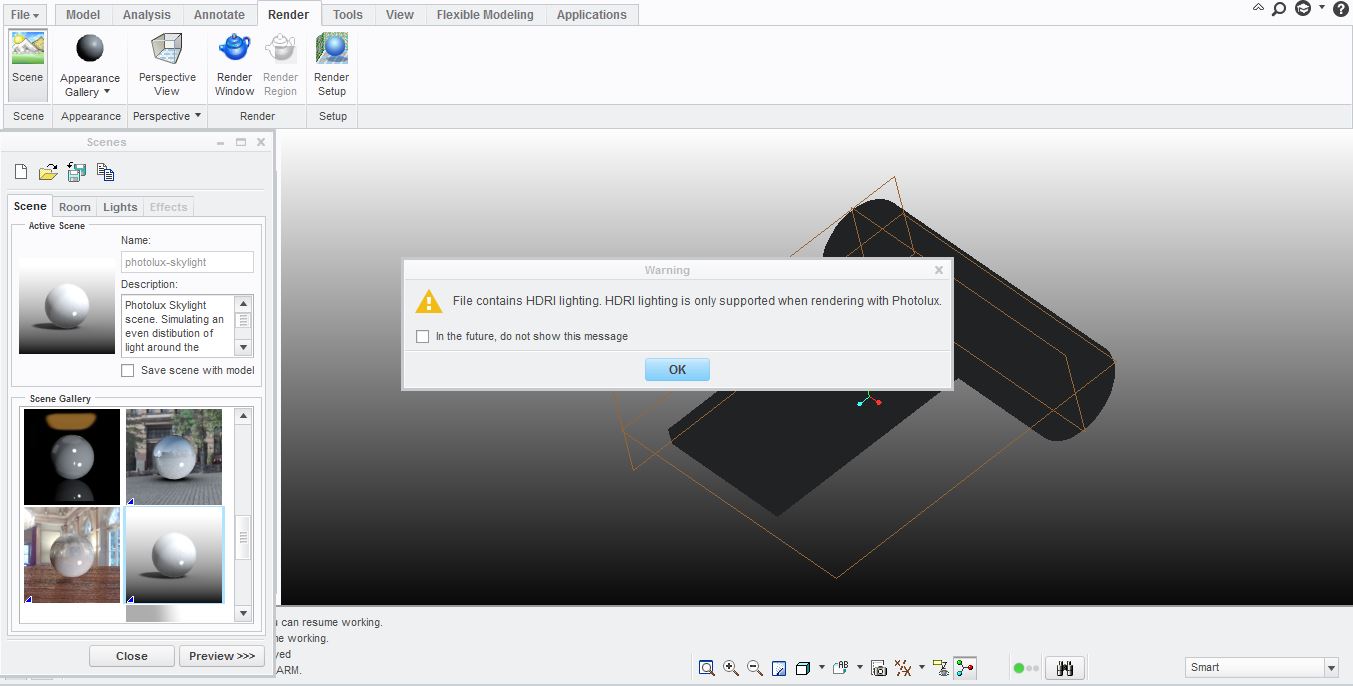The height and width of the screenshot is (686, 1353).
Task: Open the Flexible Modeling tab
Action: (485, 15)
